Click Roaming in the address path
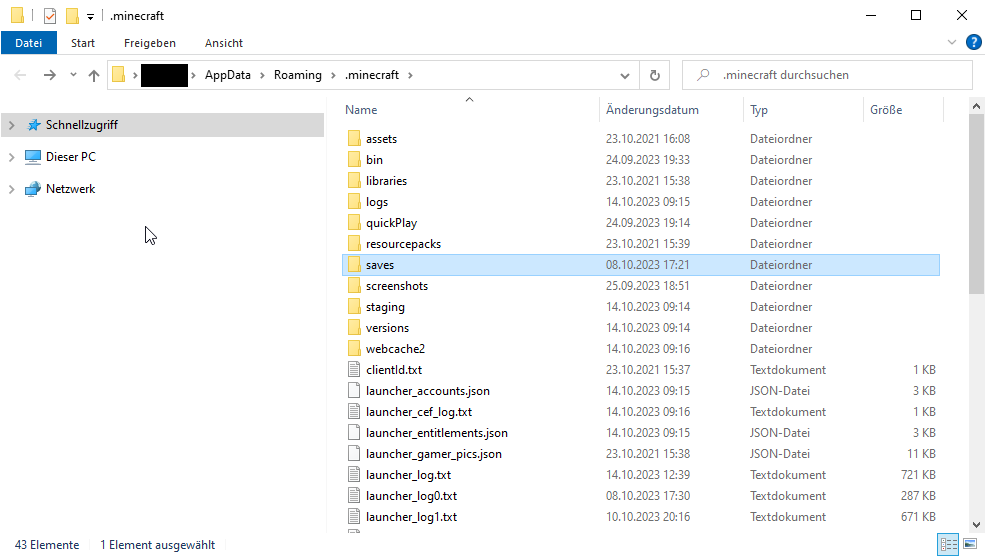The width and height of the screenshot is (986, 557). pos(297,75)
